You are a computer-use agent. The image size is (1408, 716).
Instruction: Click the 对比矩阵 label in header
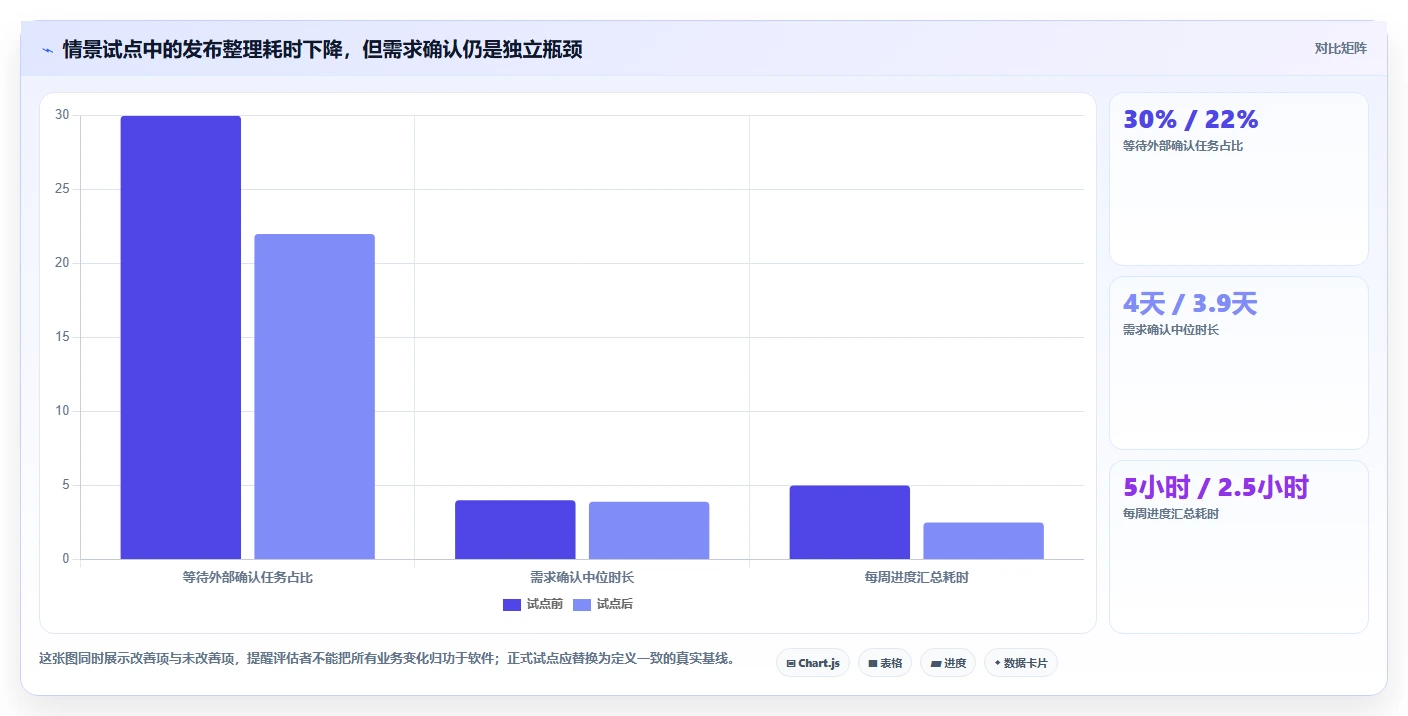(x=1340, y=48)
